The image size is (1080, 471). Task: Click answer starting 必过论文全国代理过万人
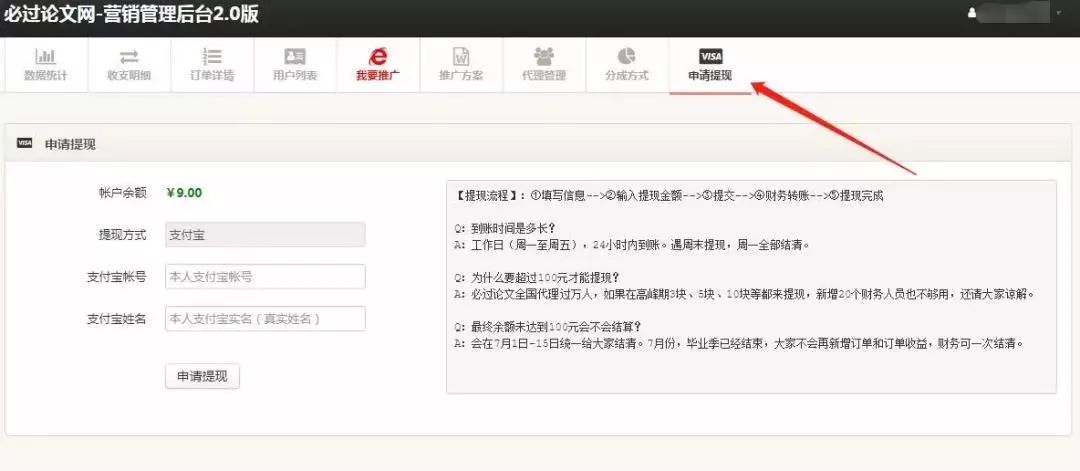coord(745,294)
